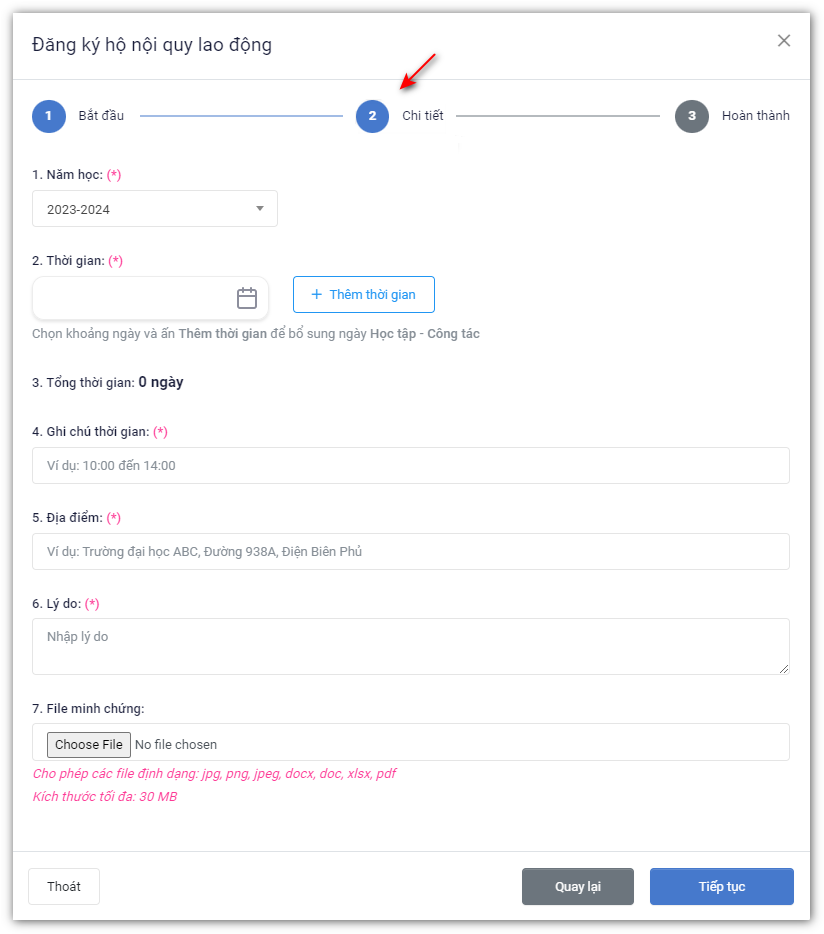824x934 pixels.
Task: Click the step 2 circle icon
Action: pos(372,116)
